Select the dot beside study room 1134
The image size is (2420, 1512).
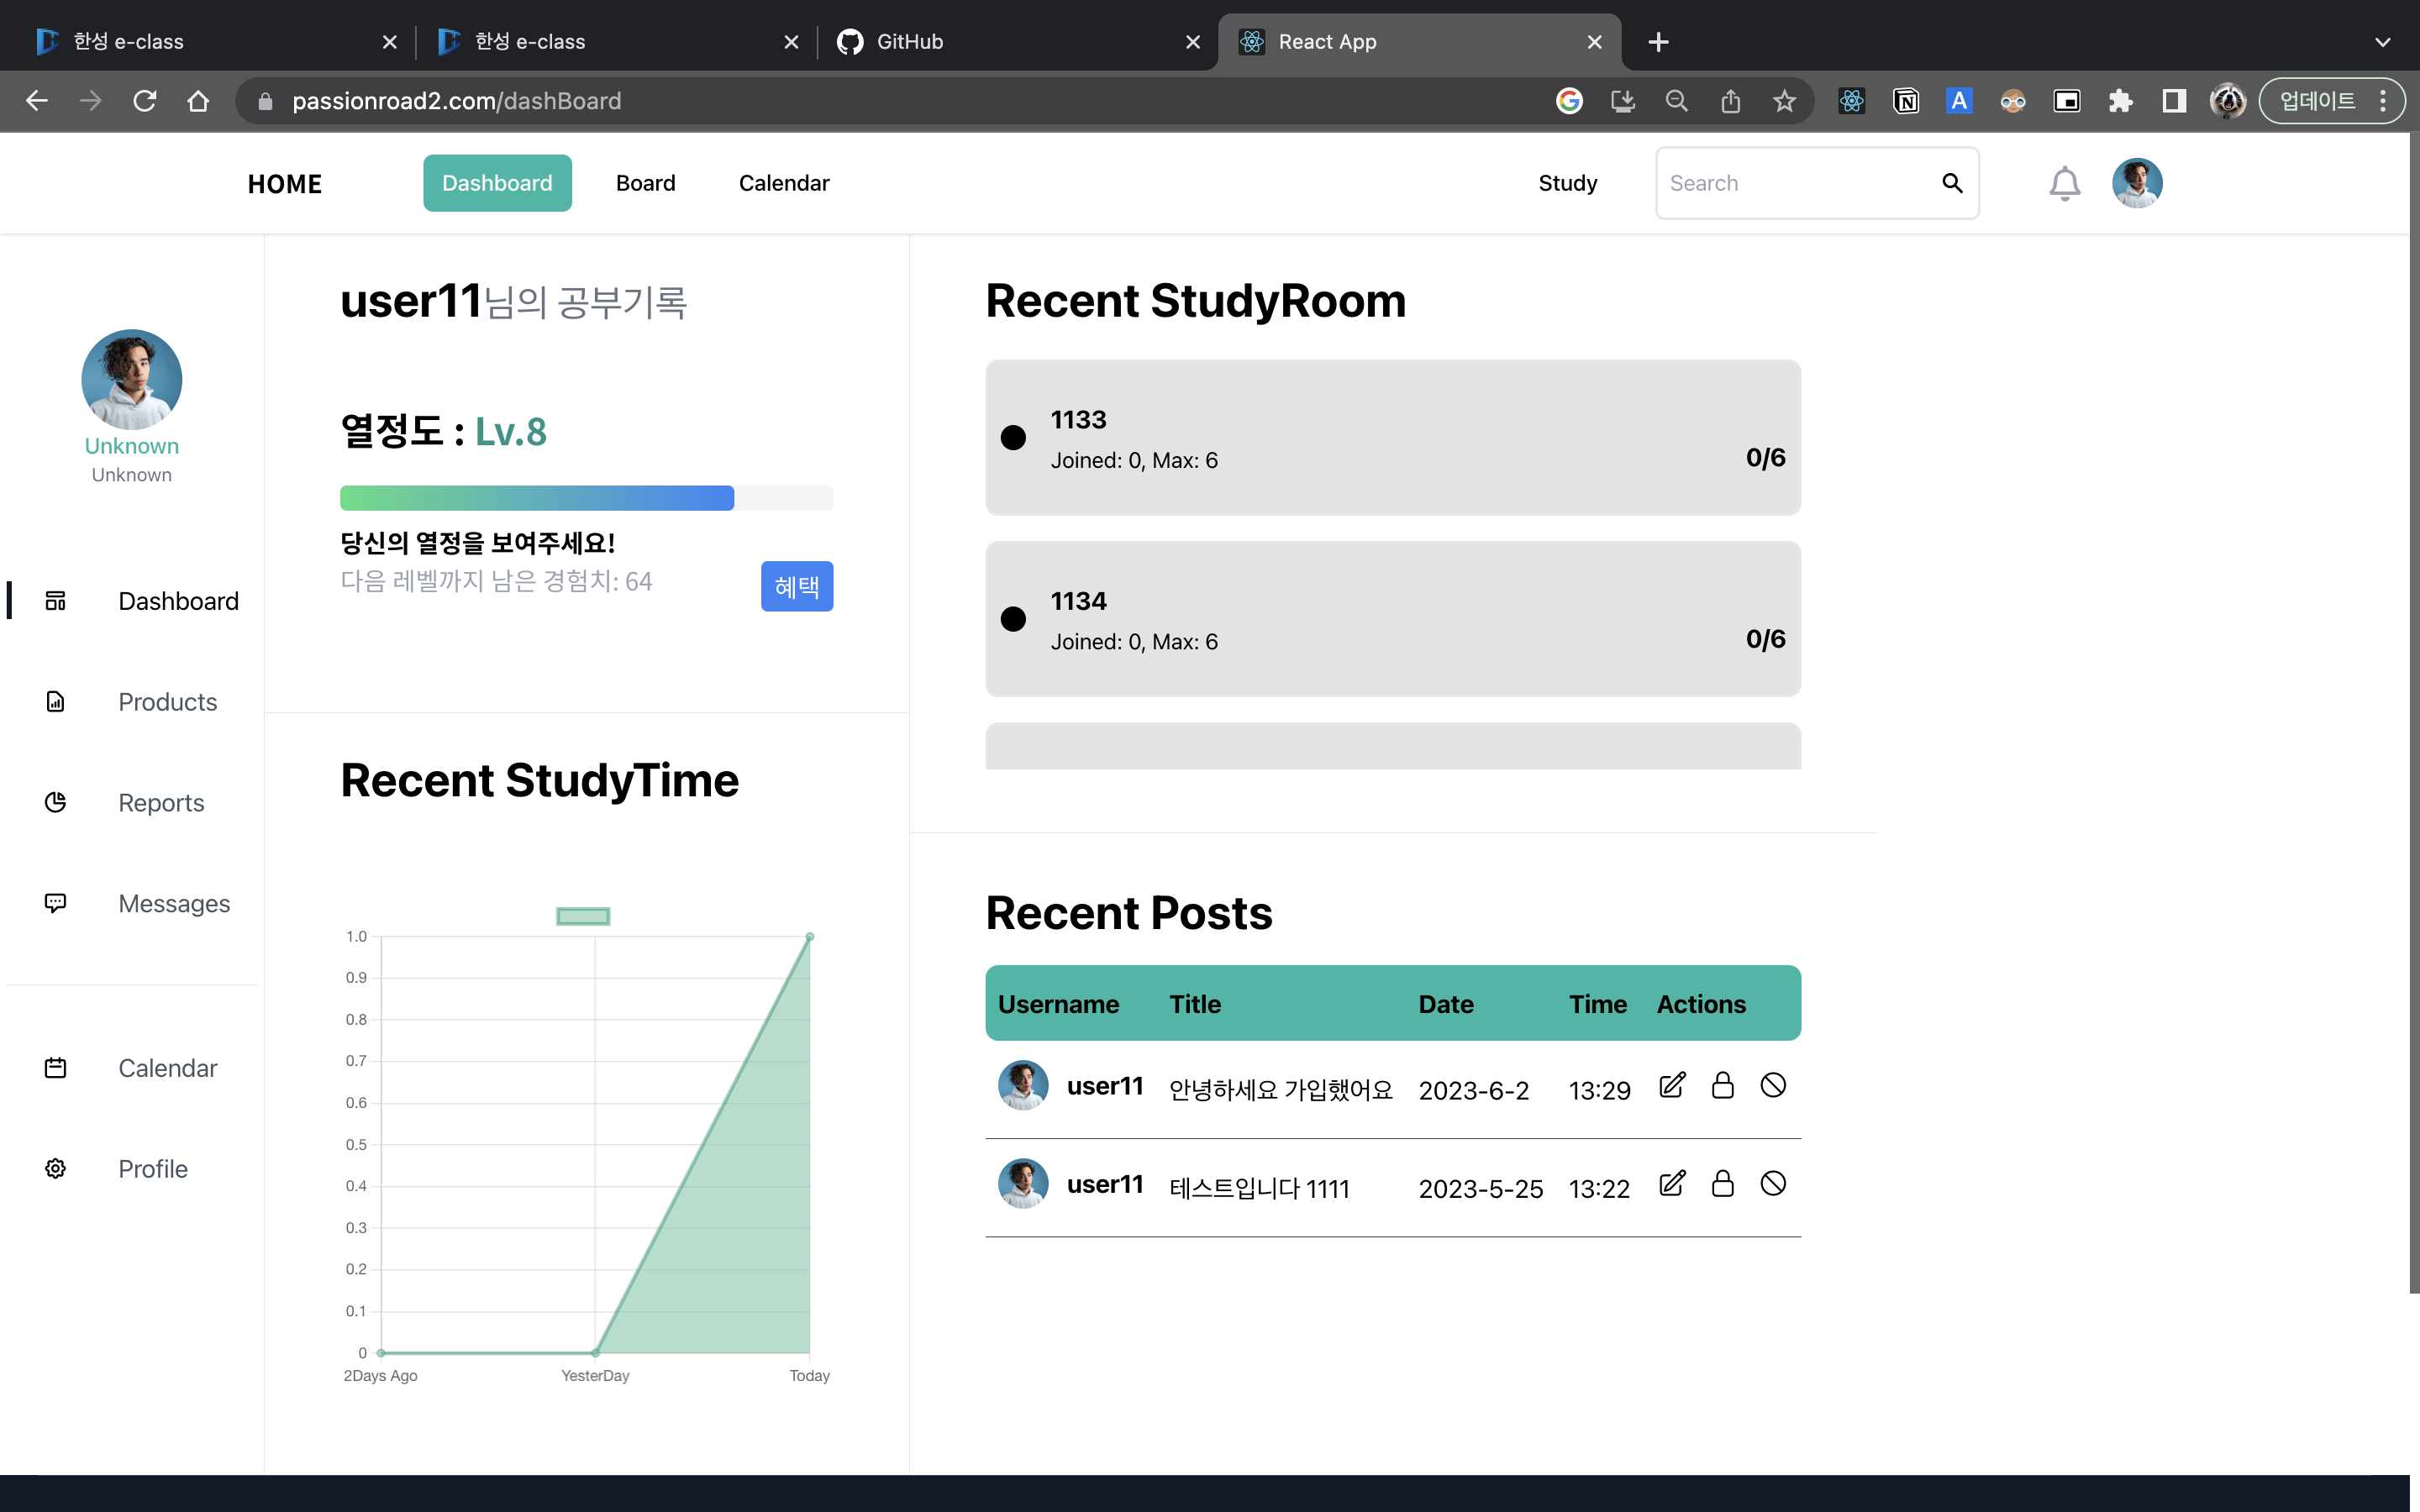[x=1014, y=619]
